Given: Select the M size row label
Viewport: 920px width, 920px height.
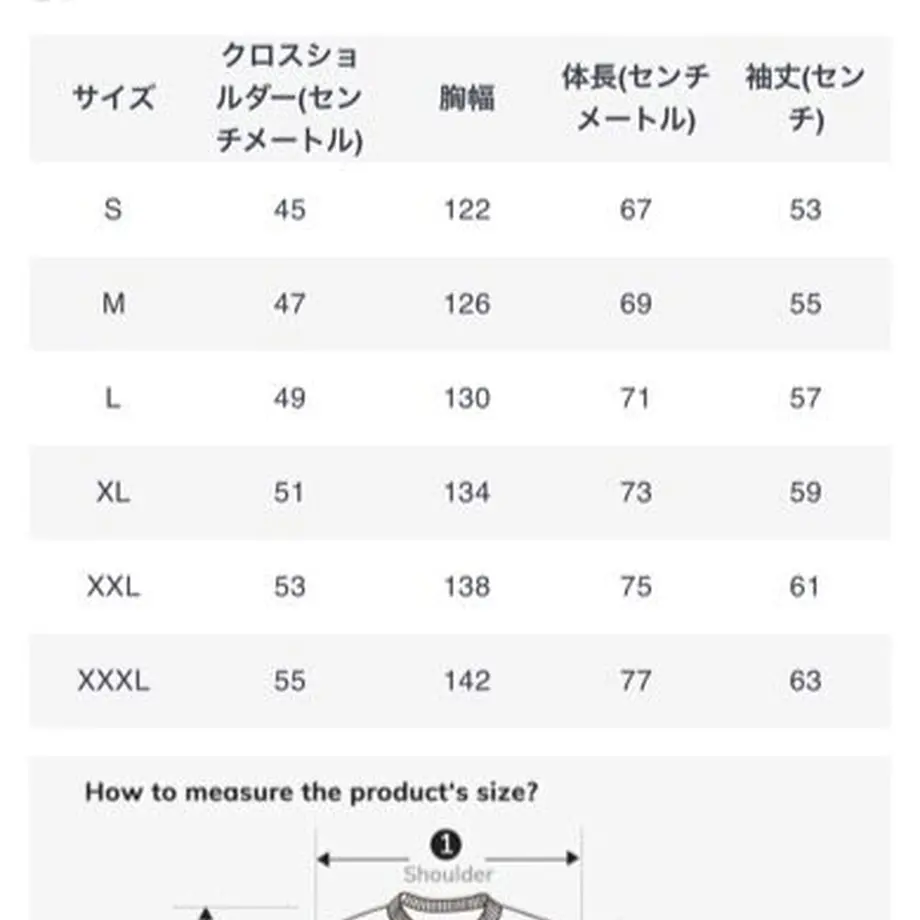Looking at the screenshot, I should 113,304.
